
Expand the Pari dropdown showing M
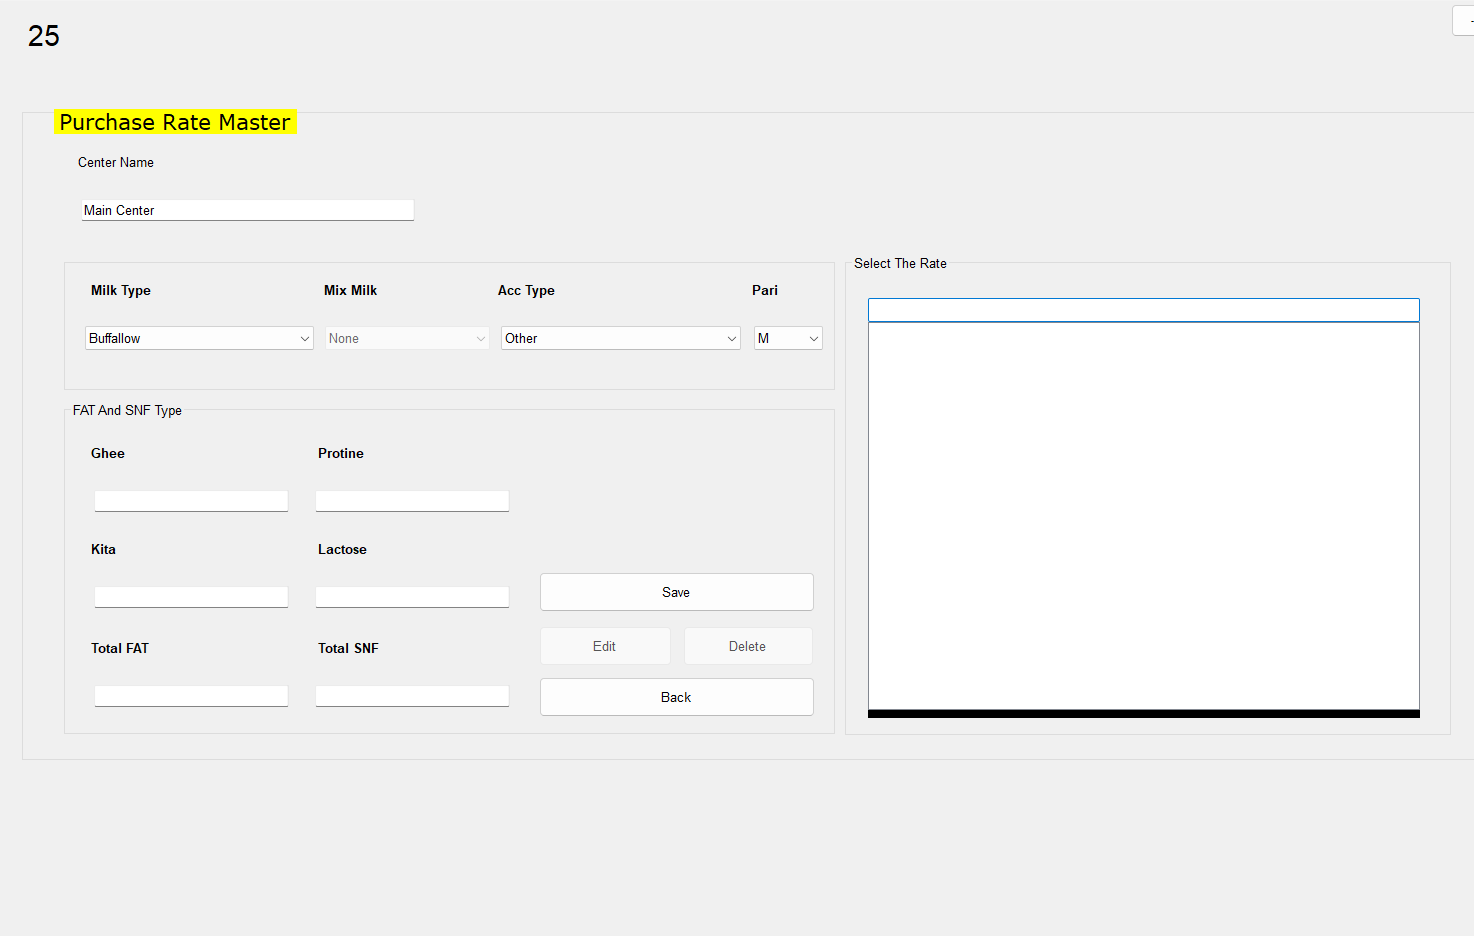point(788,338)
